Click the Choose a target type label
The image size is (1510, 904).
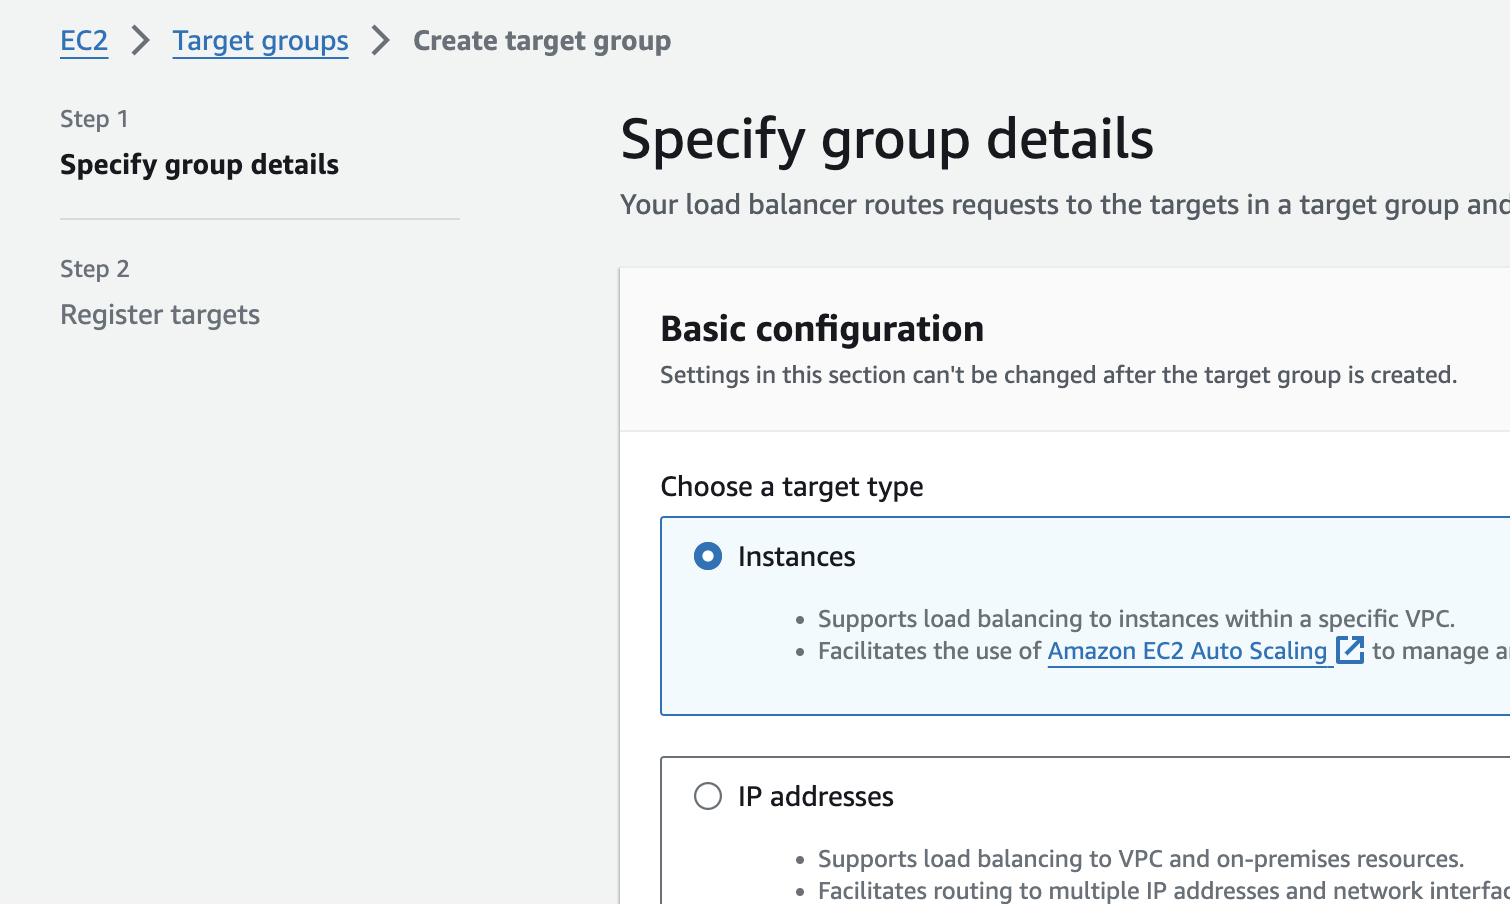792,487
